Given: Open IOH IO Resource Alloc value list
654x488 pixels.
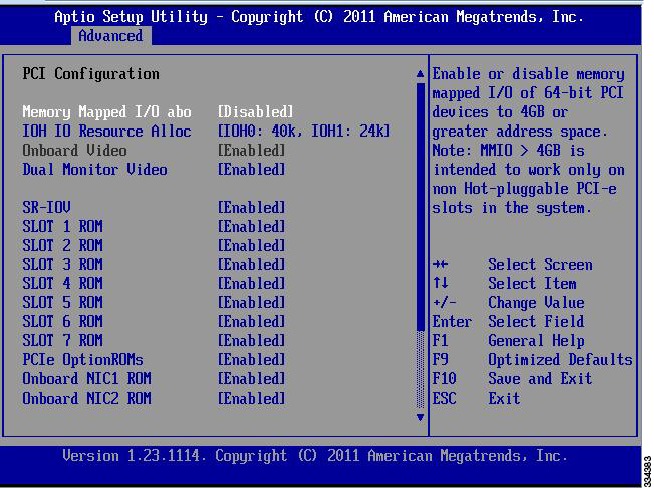Looking at the screenshot, I should (x=304, y=131).
